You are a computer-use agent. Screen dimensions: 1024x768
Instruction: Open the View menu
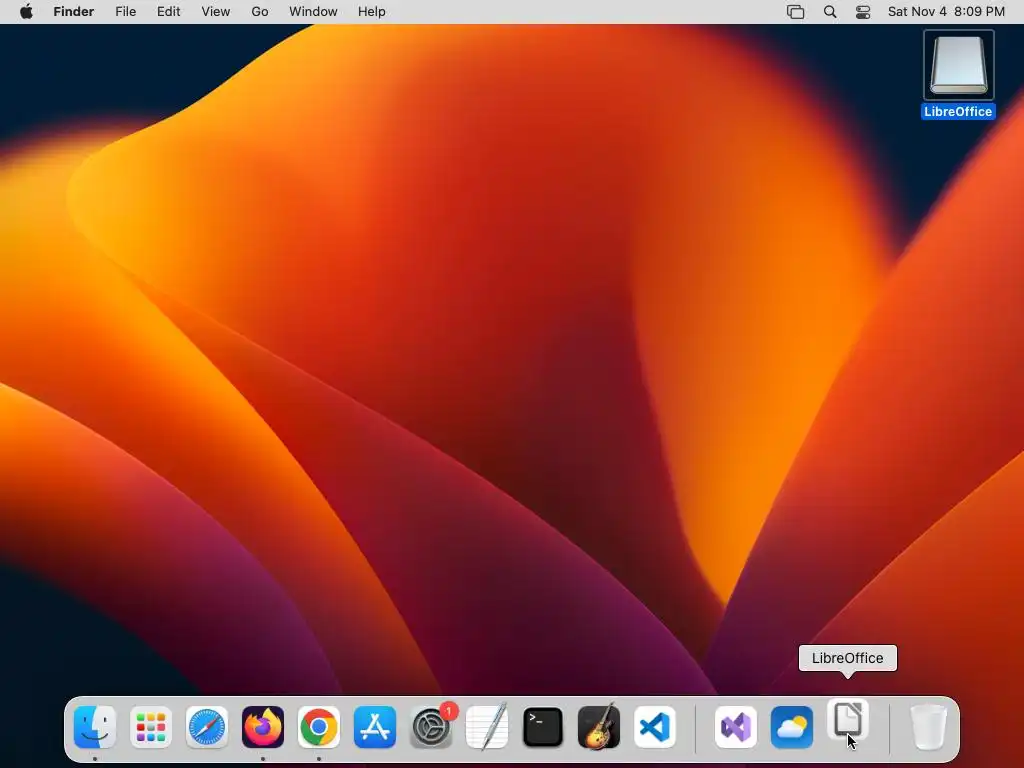(x=216, y=12)
